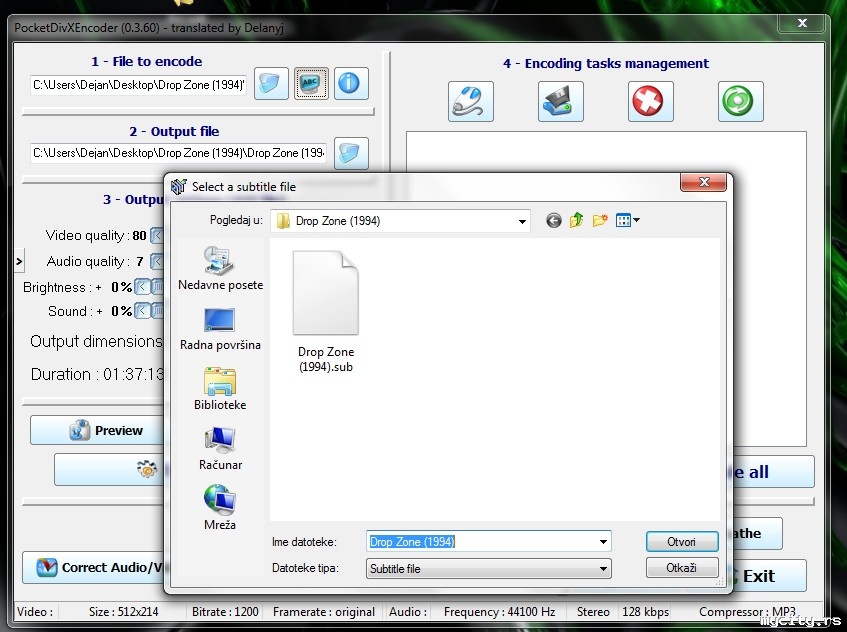Image resolution: width=847 pixels, height=632 pixels.
Task: Click the gear settings button below Preview
Action: (110, 469)
